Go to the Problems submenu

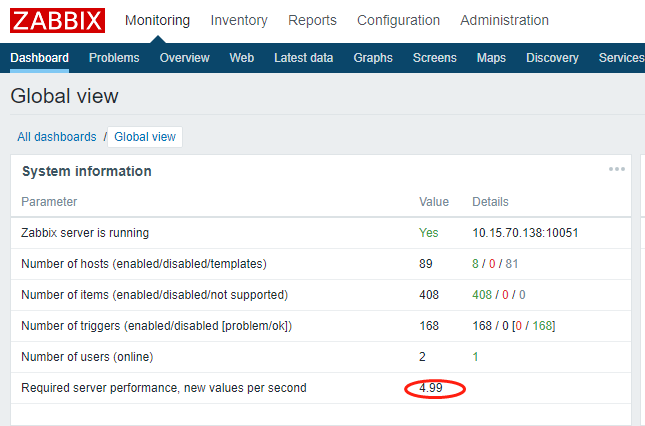[114, 58]
